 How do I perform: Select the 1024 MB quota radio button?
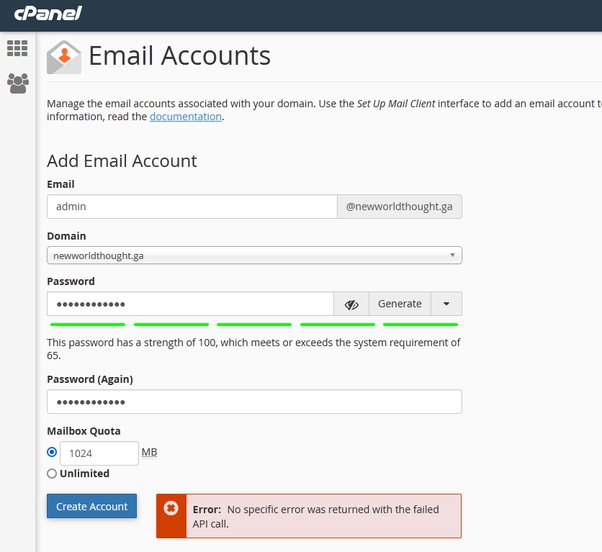tap(52, 452)
